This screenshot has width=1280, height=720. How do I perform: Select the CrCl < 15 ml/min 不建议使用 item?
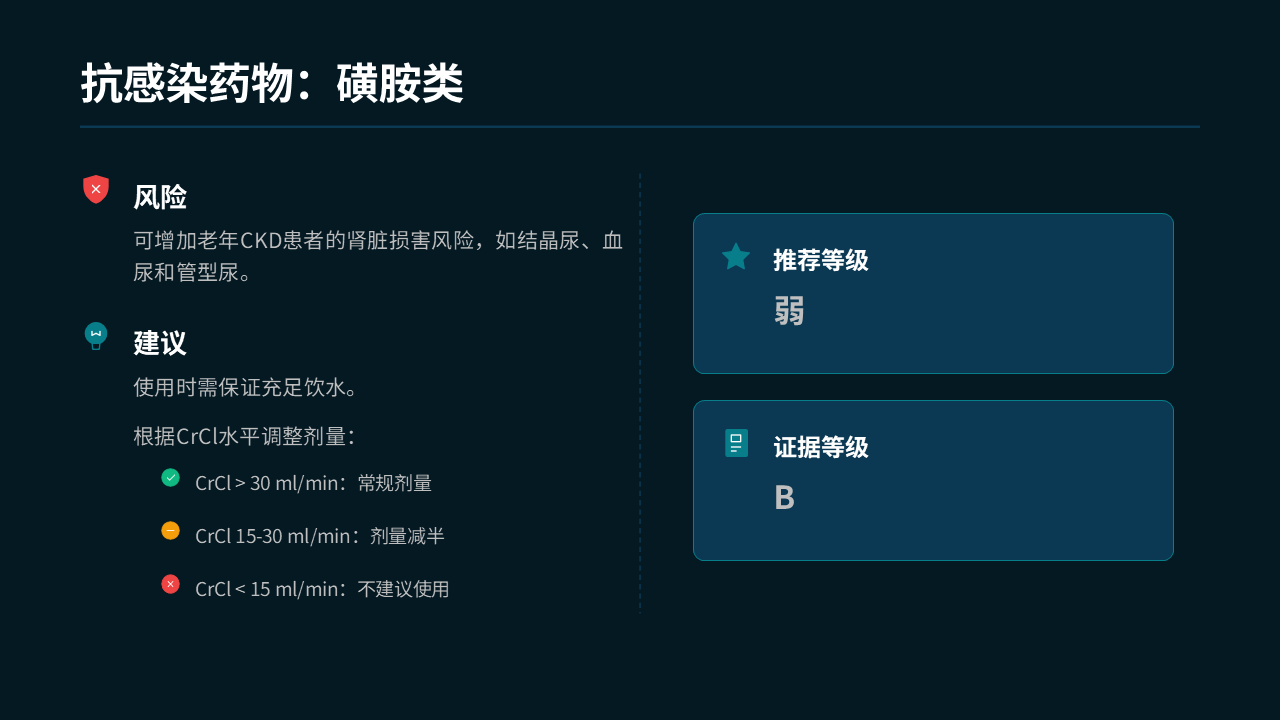click(x=322, y=589)
